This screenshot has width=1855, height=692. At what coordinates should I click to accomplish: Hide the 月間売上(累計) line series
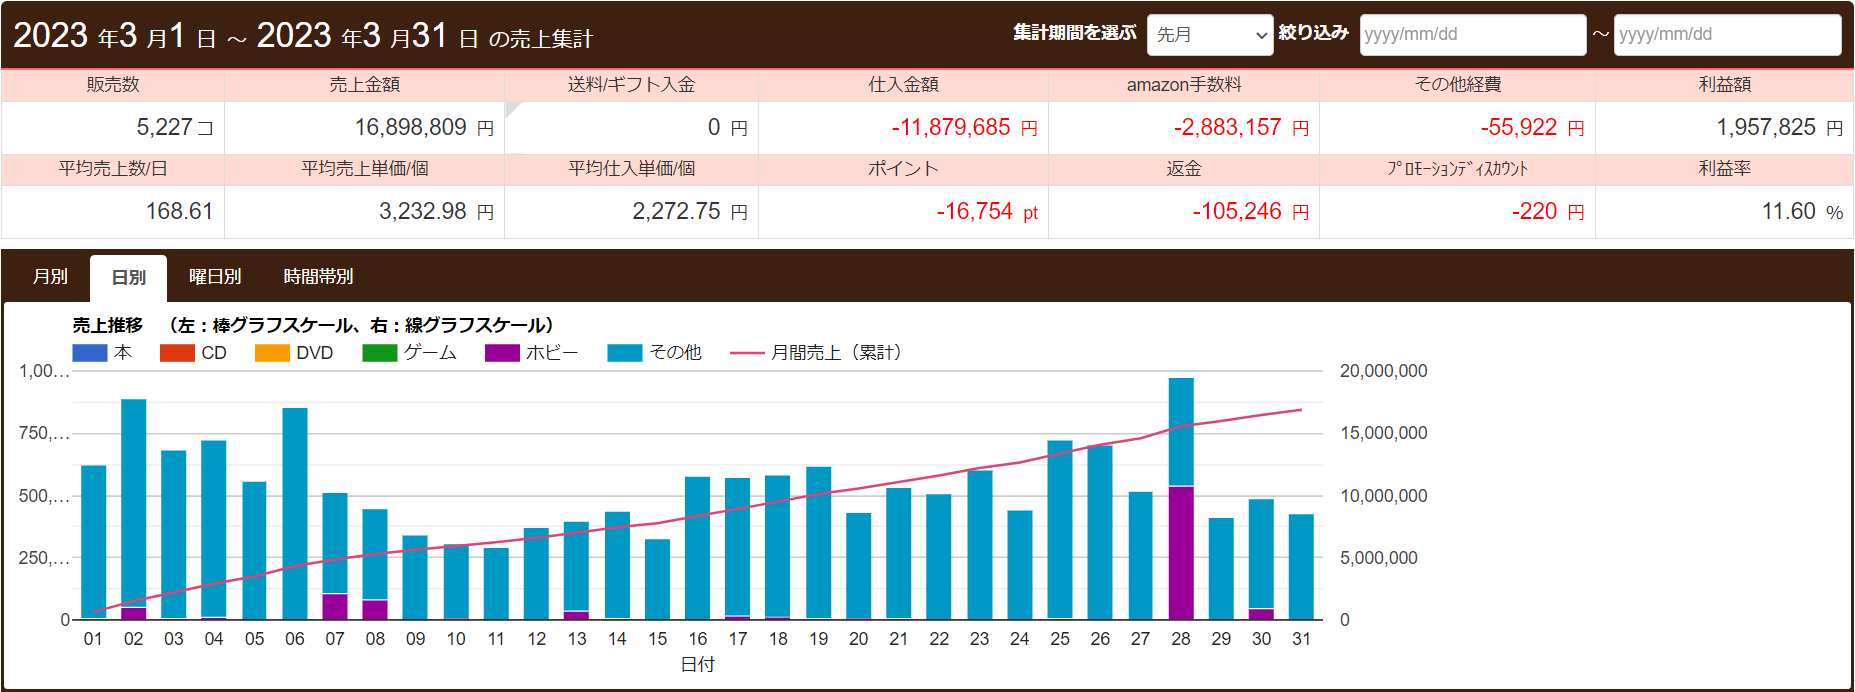pyautogui.click(x=747, y=353)
